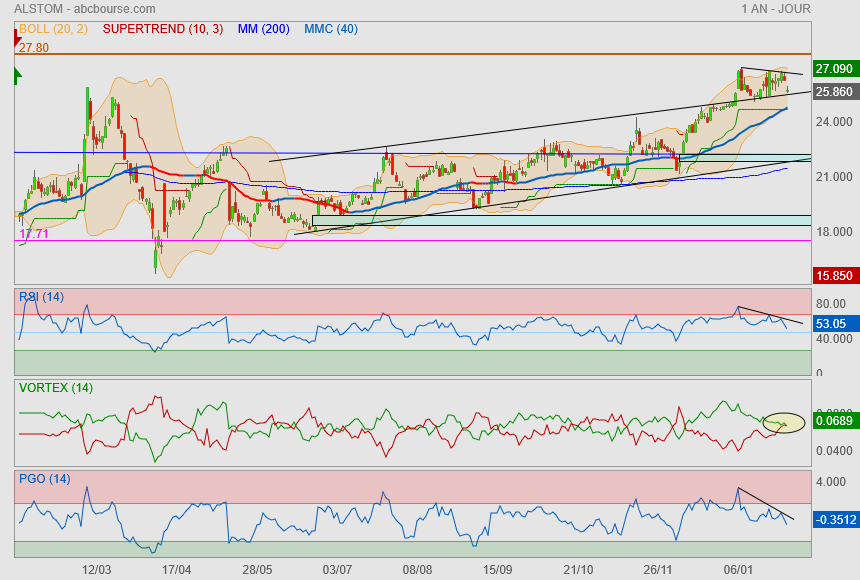Toggle the MM (200) legend entry

[x=264, y=29]
